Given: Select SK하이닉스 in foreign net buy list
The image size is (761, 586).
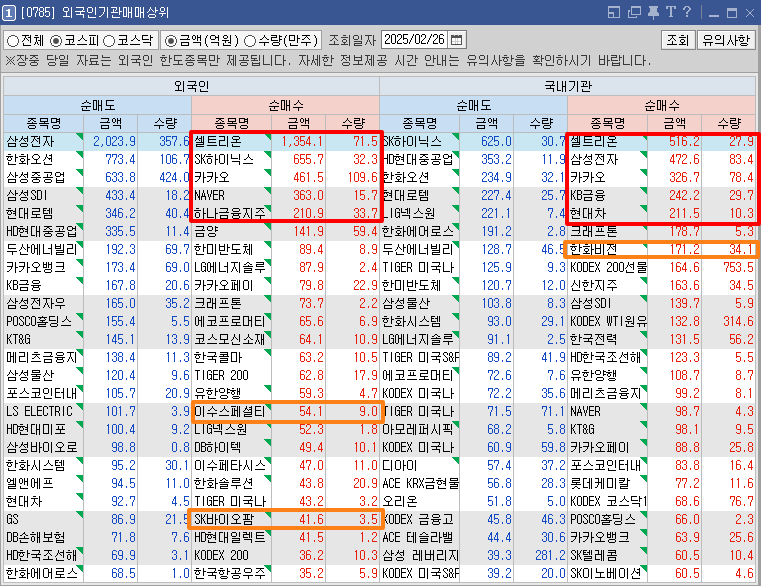Looking at the screenshot, I should click(x=224, y=159).
